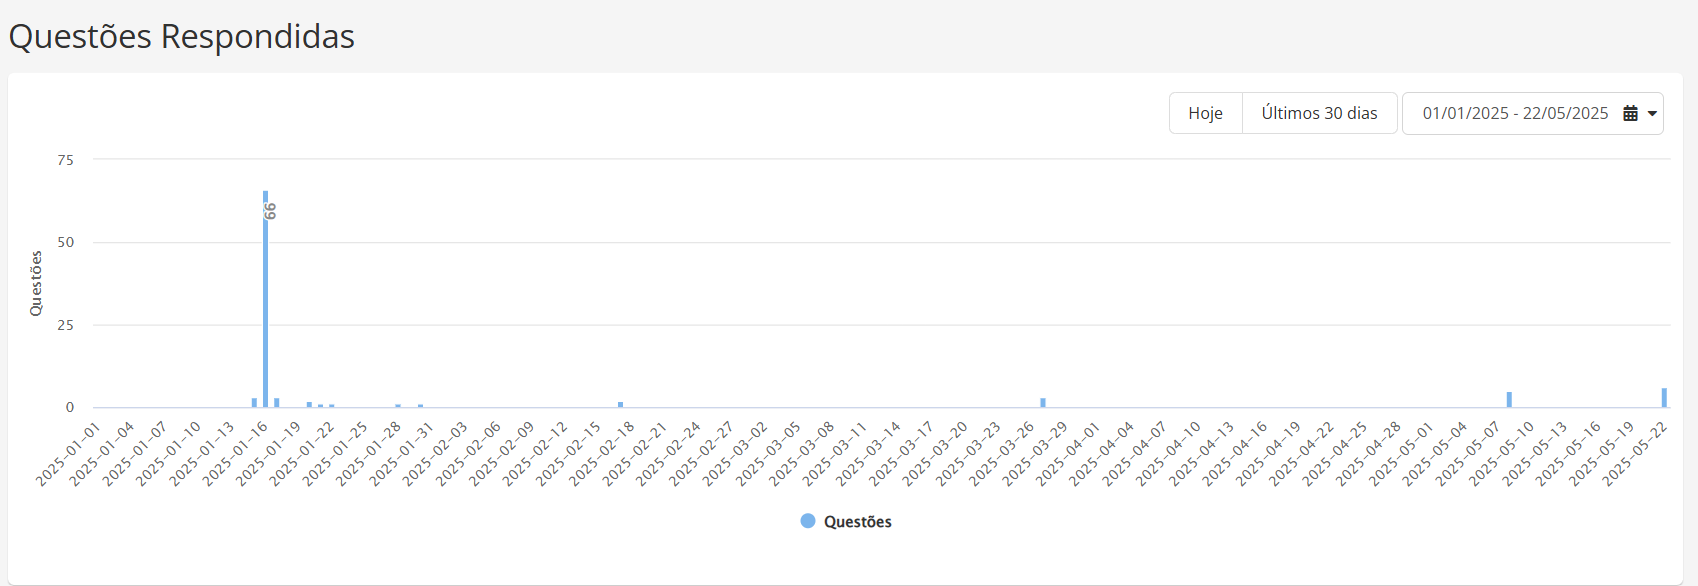Screen dimensions: 1698x586
Task: Expand the date range dropdown caret
Action: pos(1652,114)
